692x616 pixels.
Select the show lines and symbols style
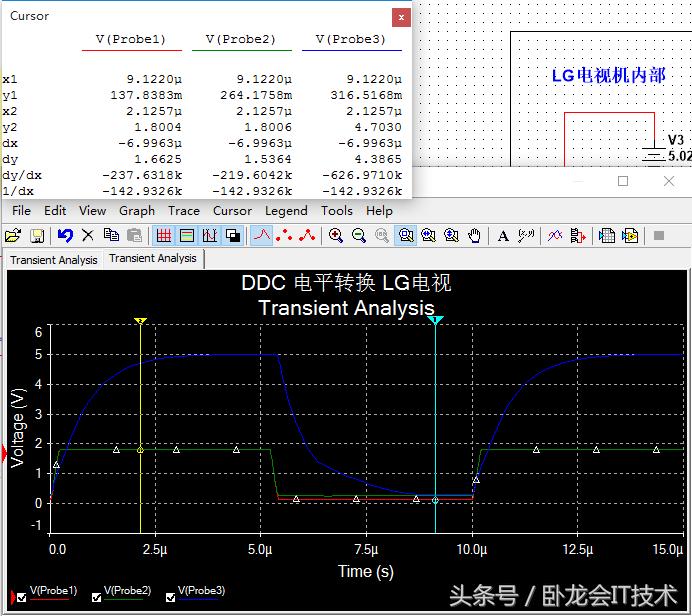pos(307,236)
